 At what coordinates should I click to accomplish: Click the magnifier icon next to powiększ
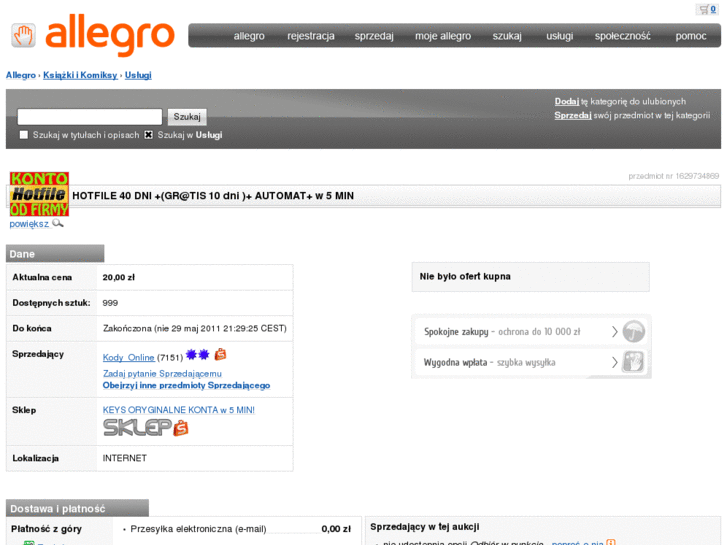[58, 223]
